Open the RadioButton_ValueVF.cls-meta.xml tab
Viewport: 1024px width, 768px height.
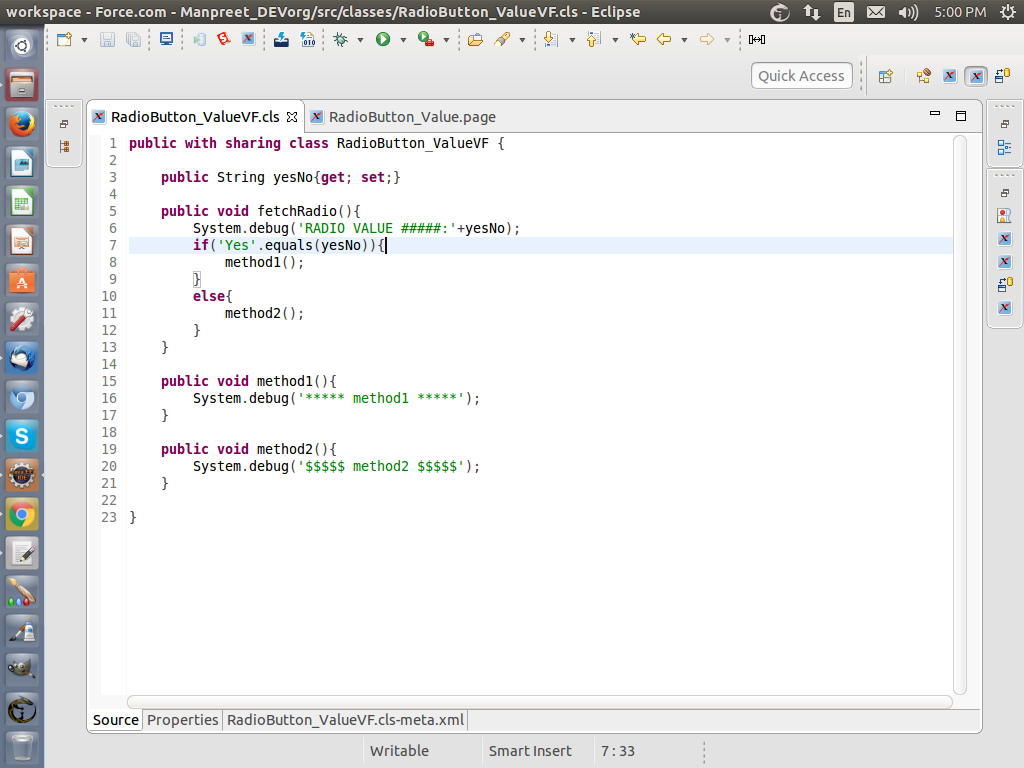tap(345, 720)
